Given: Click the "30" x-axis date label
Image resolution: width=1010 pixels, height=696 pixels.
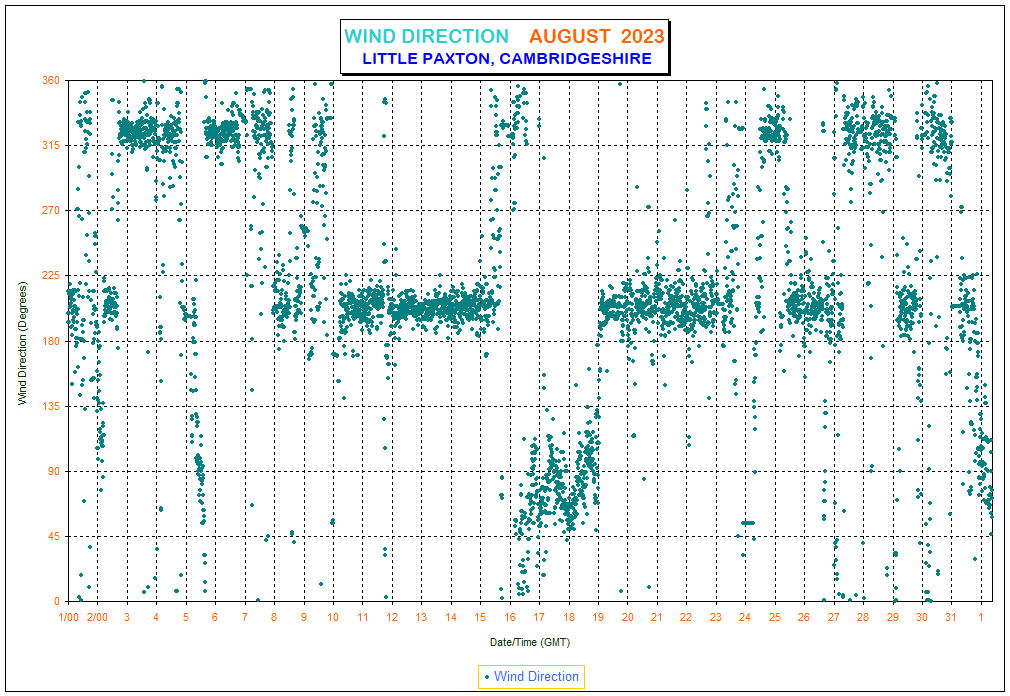Looking at the screenshot, I should click(922, 617).
